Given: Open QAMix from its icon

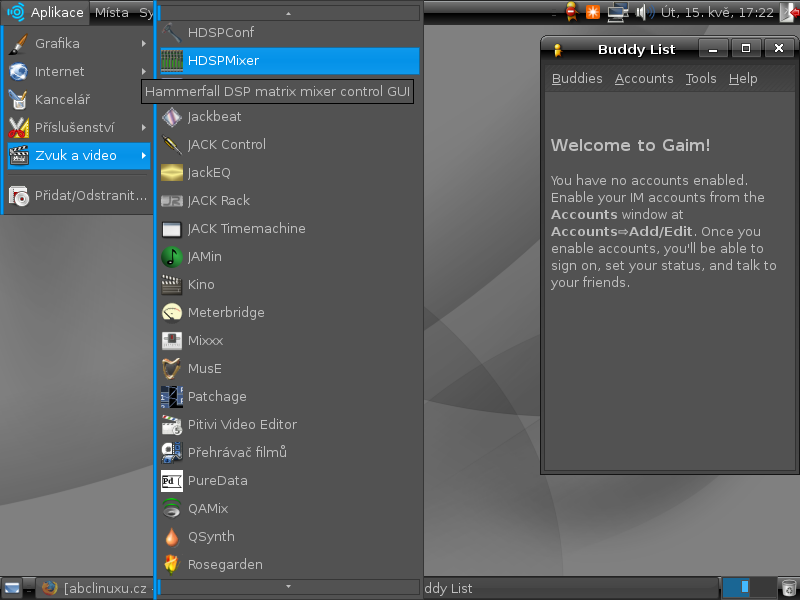Looking at the screenshot, I should pyautogui.click(x=172, y=509).
